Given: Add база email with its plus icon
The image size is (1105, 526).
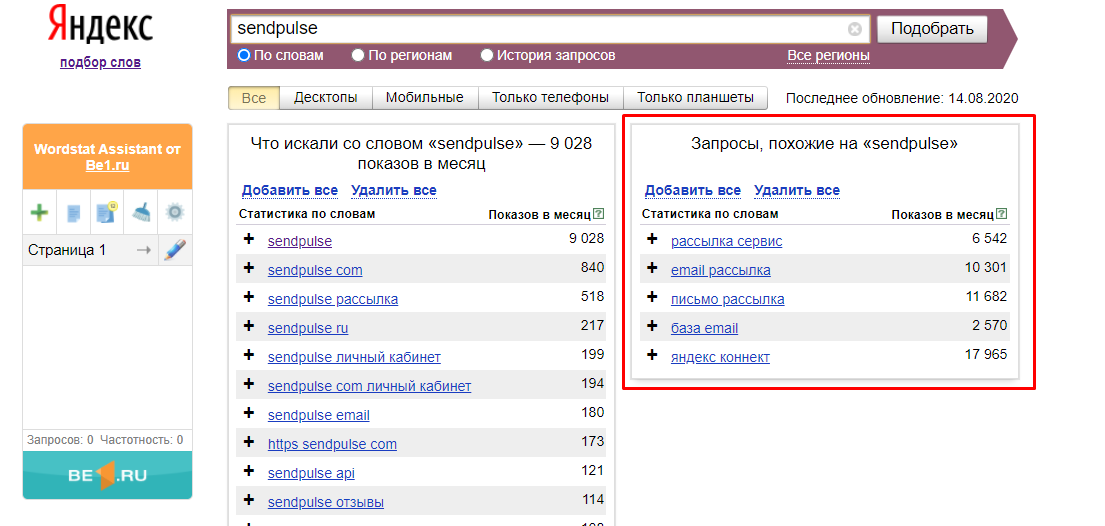Looking at the screenshot, I should pos(652,326).
